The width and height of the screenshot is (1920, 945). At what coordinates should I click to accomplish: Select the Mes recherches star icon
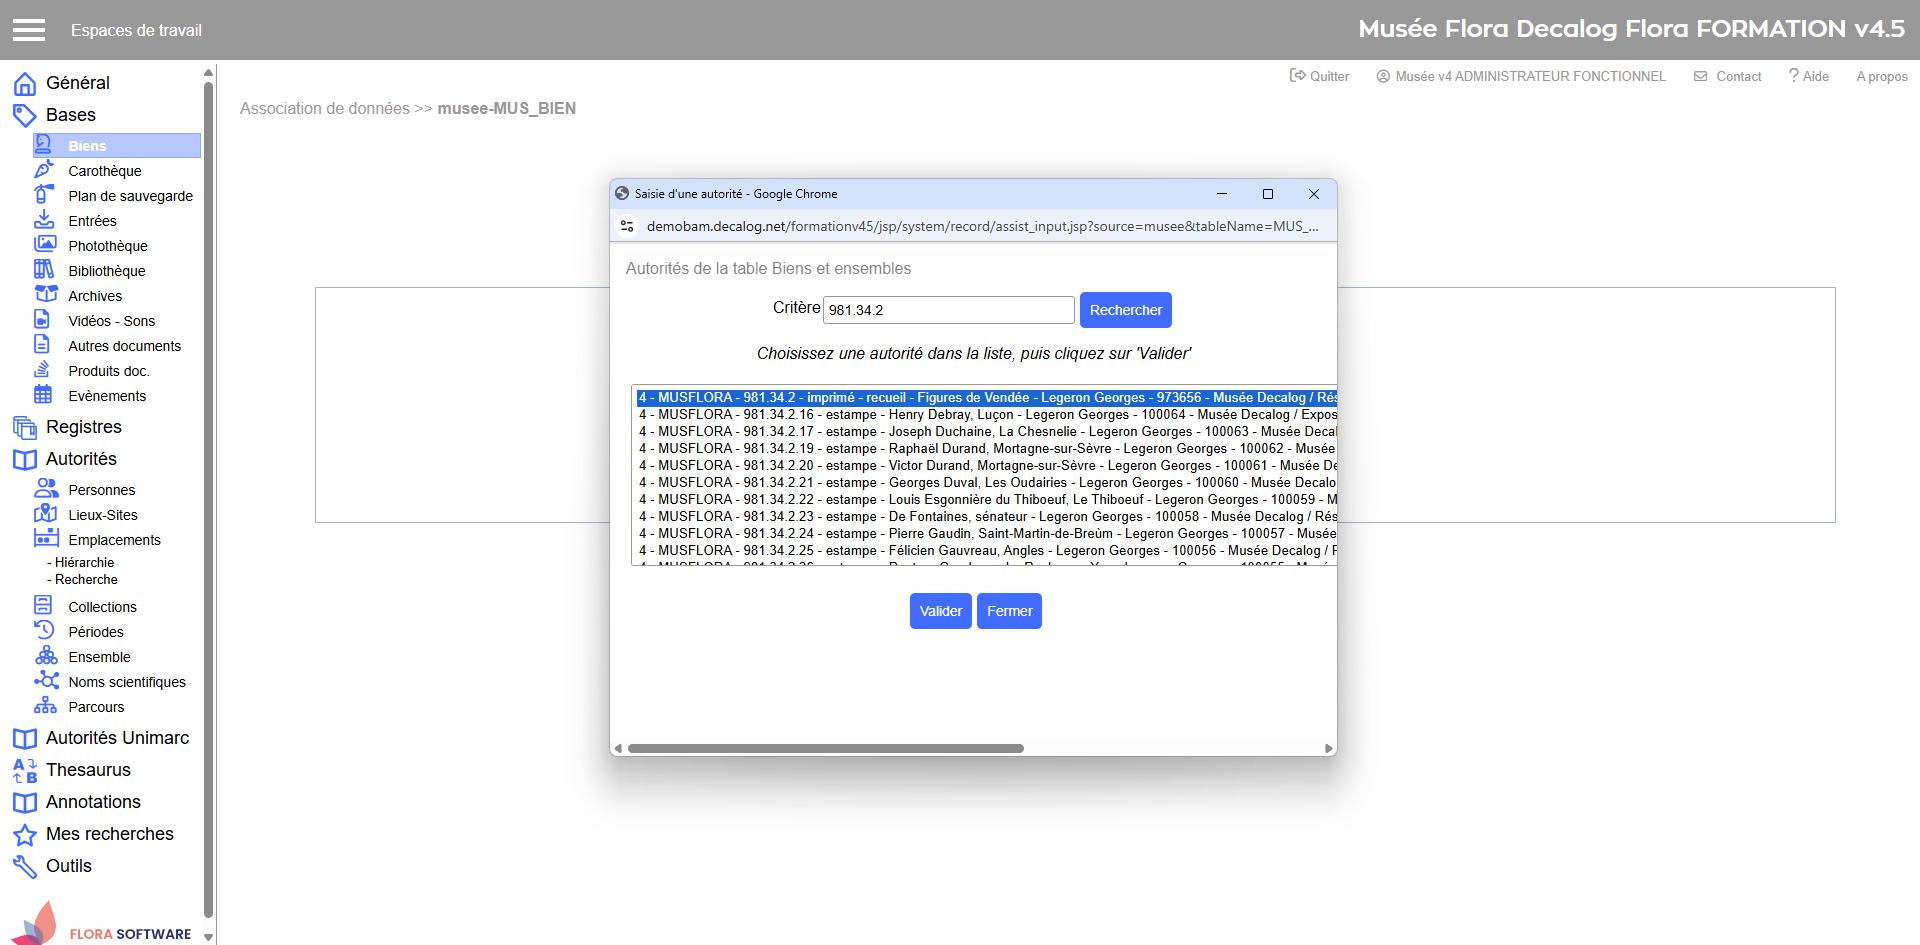tap(25, 834)
